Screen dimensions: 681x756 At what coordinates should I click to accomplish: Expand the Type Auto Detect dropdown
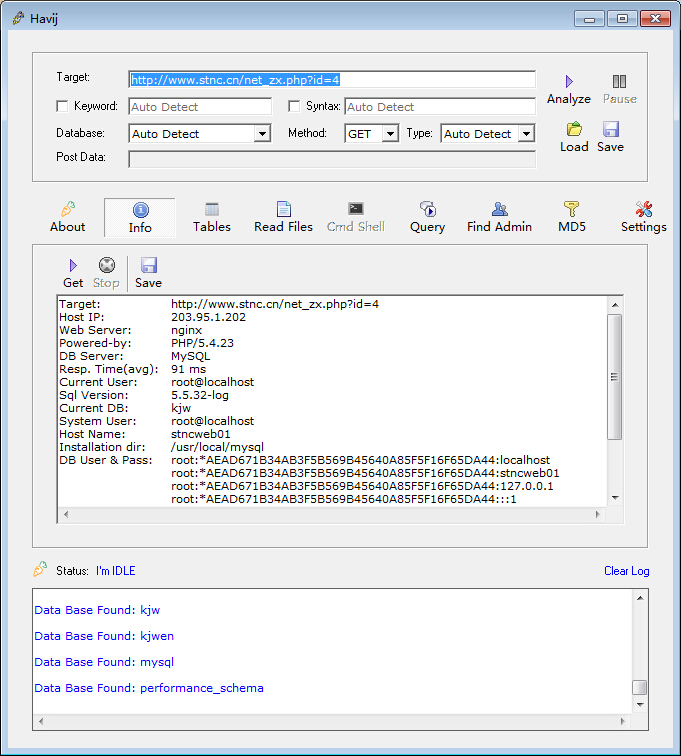[x=526, y=134]
